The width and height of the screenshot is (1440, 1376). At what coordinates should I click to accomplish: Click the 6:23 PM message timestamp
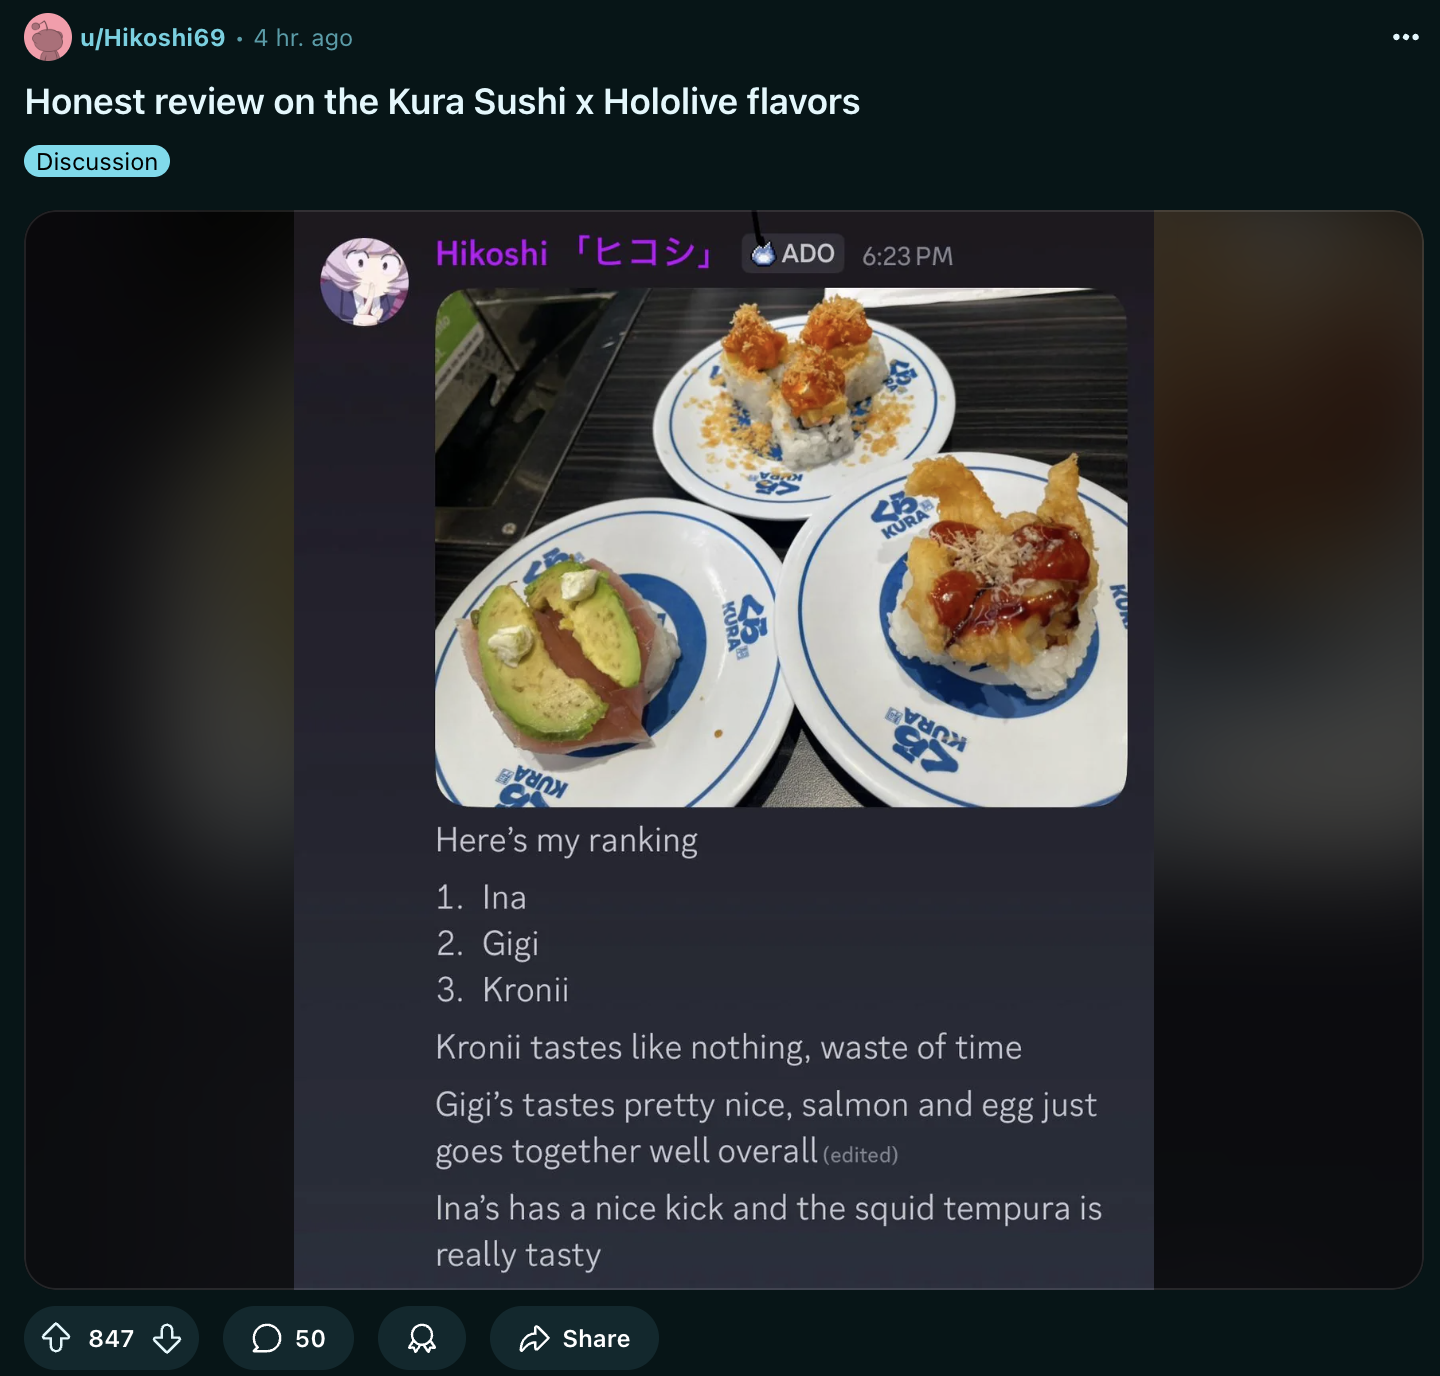pyautogui.click(x=907, y=256)
